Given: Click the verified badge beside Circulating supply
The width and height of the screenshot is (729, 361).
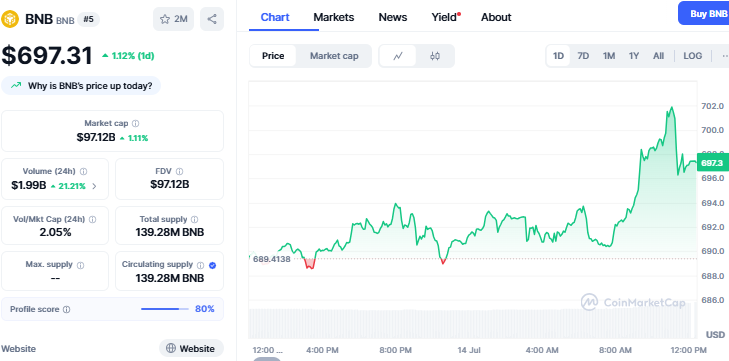Looking at the screenshot, I should pyautogui.click(x=212, y=265).
